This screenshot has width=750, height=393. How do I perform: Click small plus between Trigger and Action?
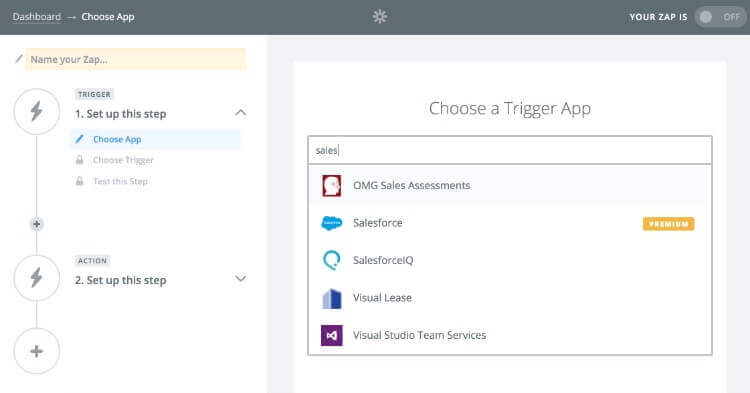click(37, 224)
